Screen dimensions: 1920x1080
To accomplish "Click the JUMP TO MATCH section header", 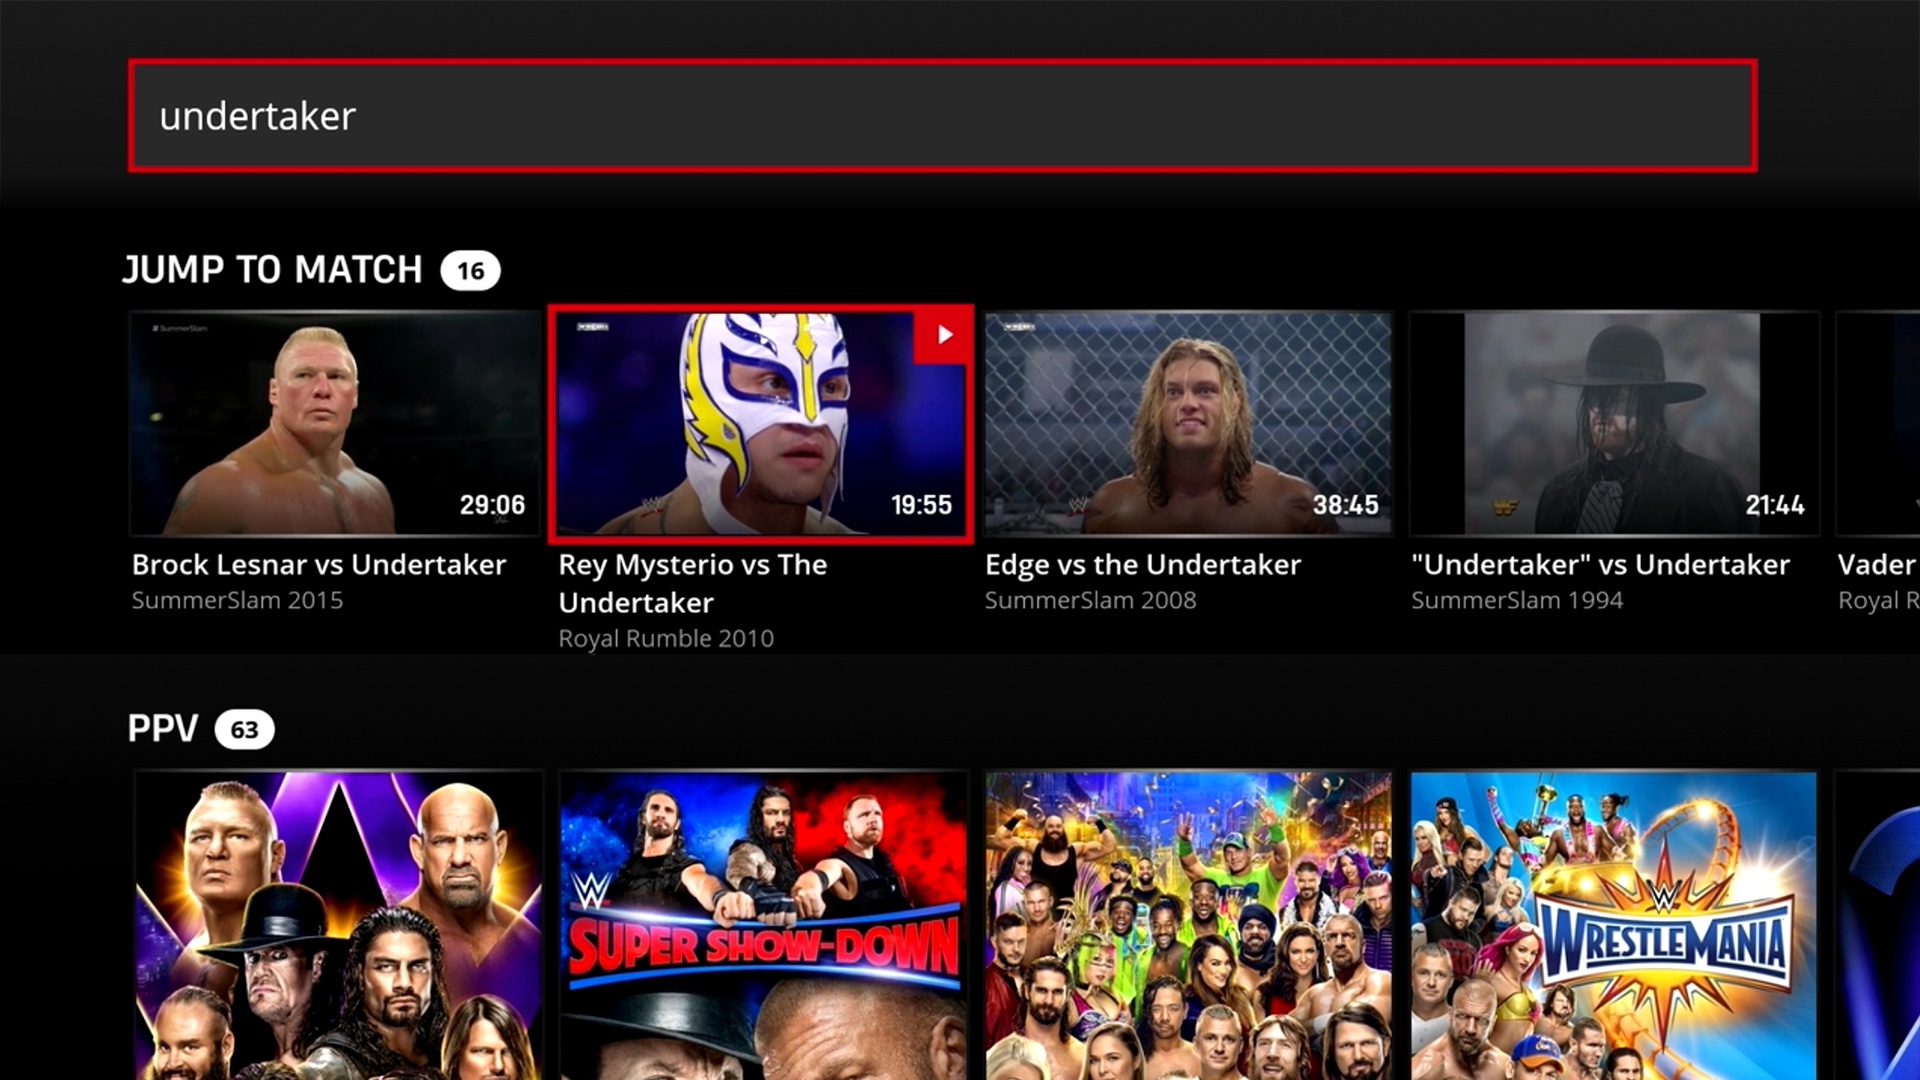I will click(x=273, y=269).
